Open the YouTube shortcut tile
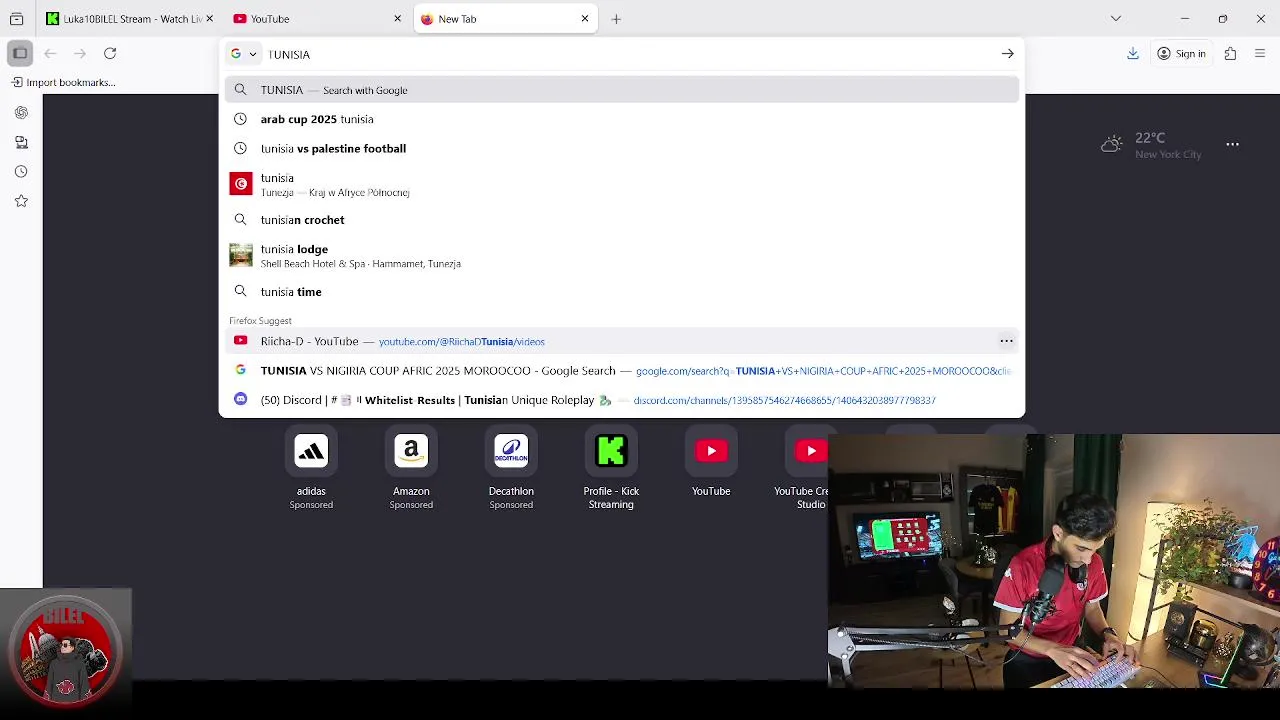Viewport: 1280px width, 720px height. (x=711, y=462)
